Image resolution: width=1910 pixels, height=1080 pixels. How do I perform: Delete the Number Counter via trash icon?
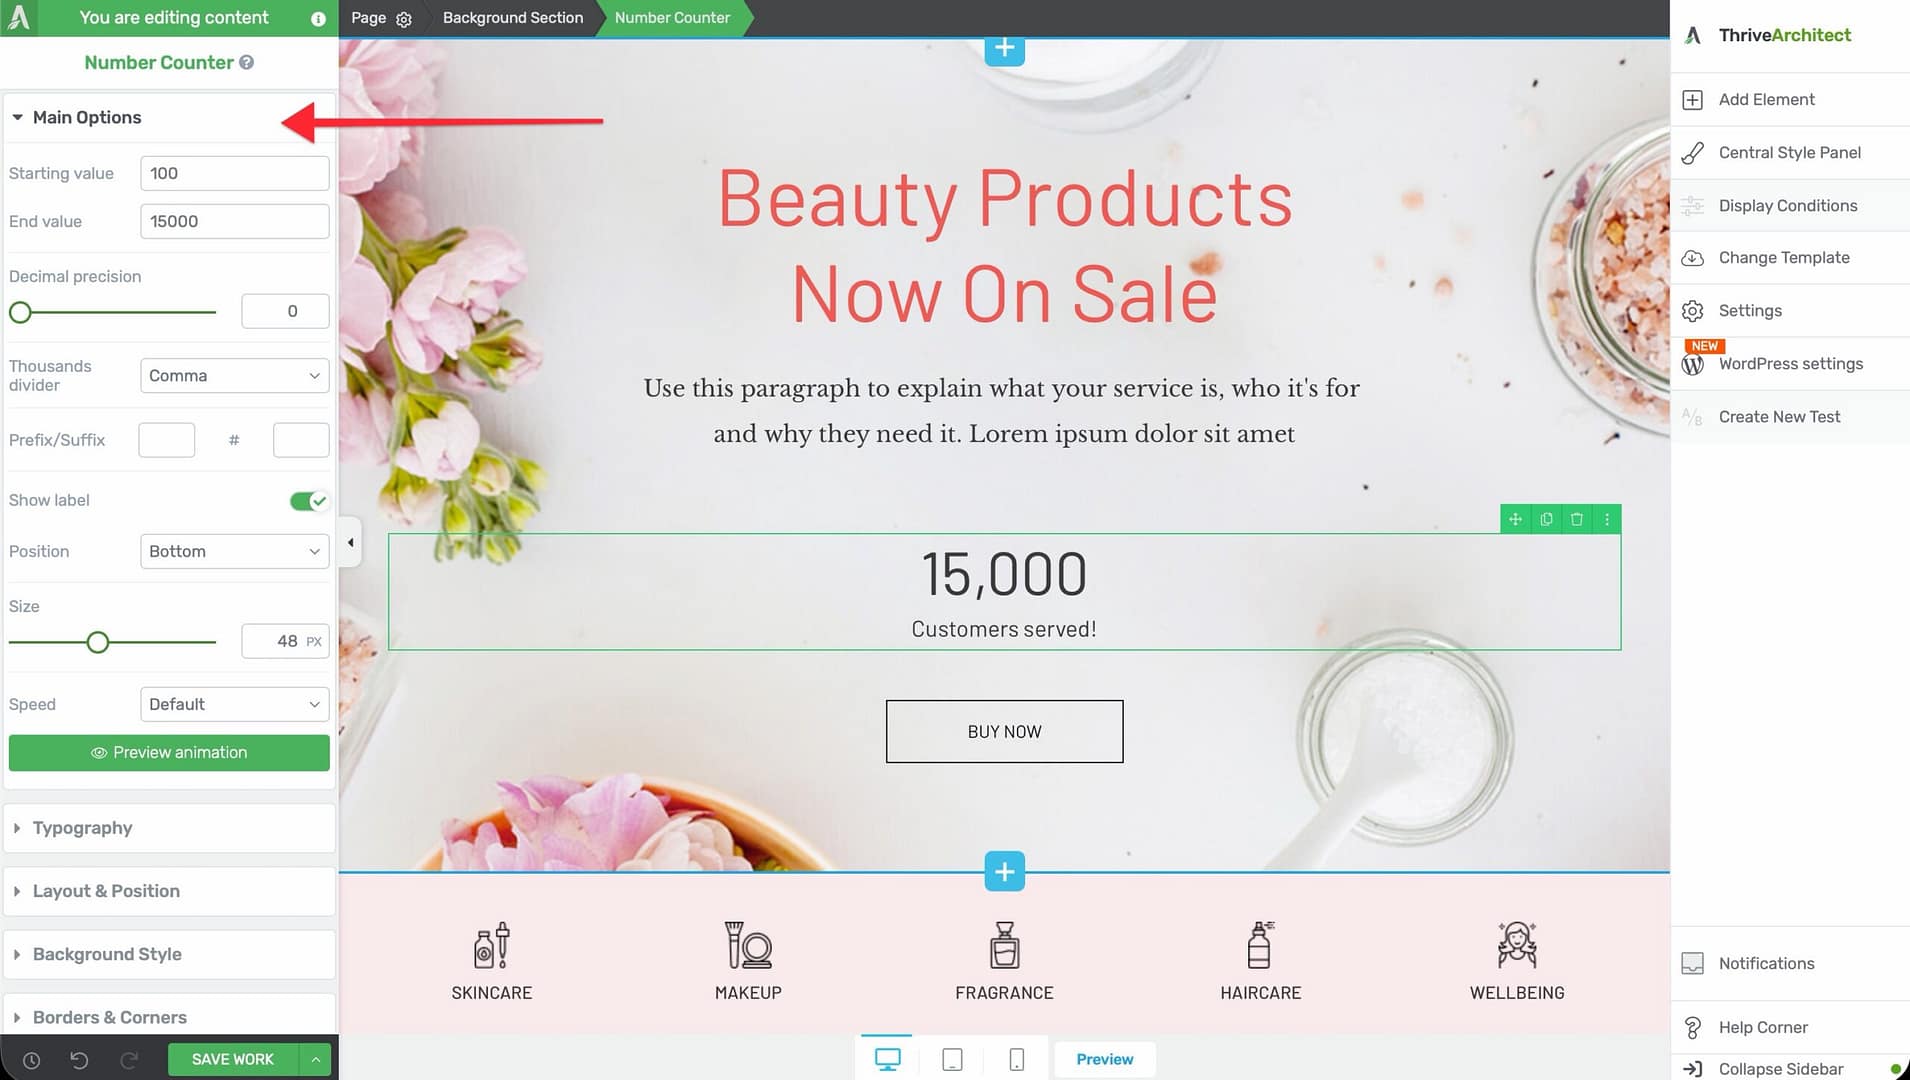1577,519
